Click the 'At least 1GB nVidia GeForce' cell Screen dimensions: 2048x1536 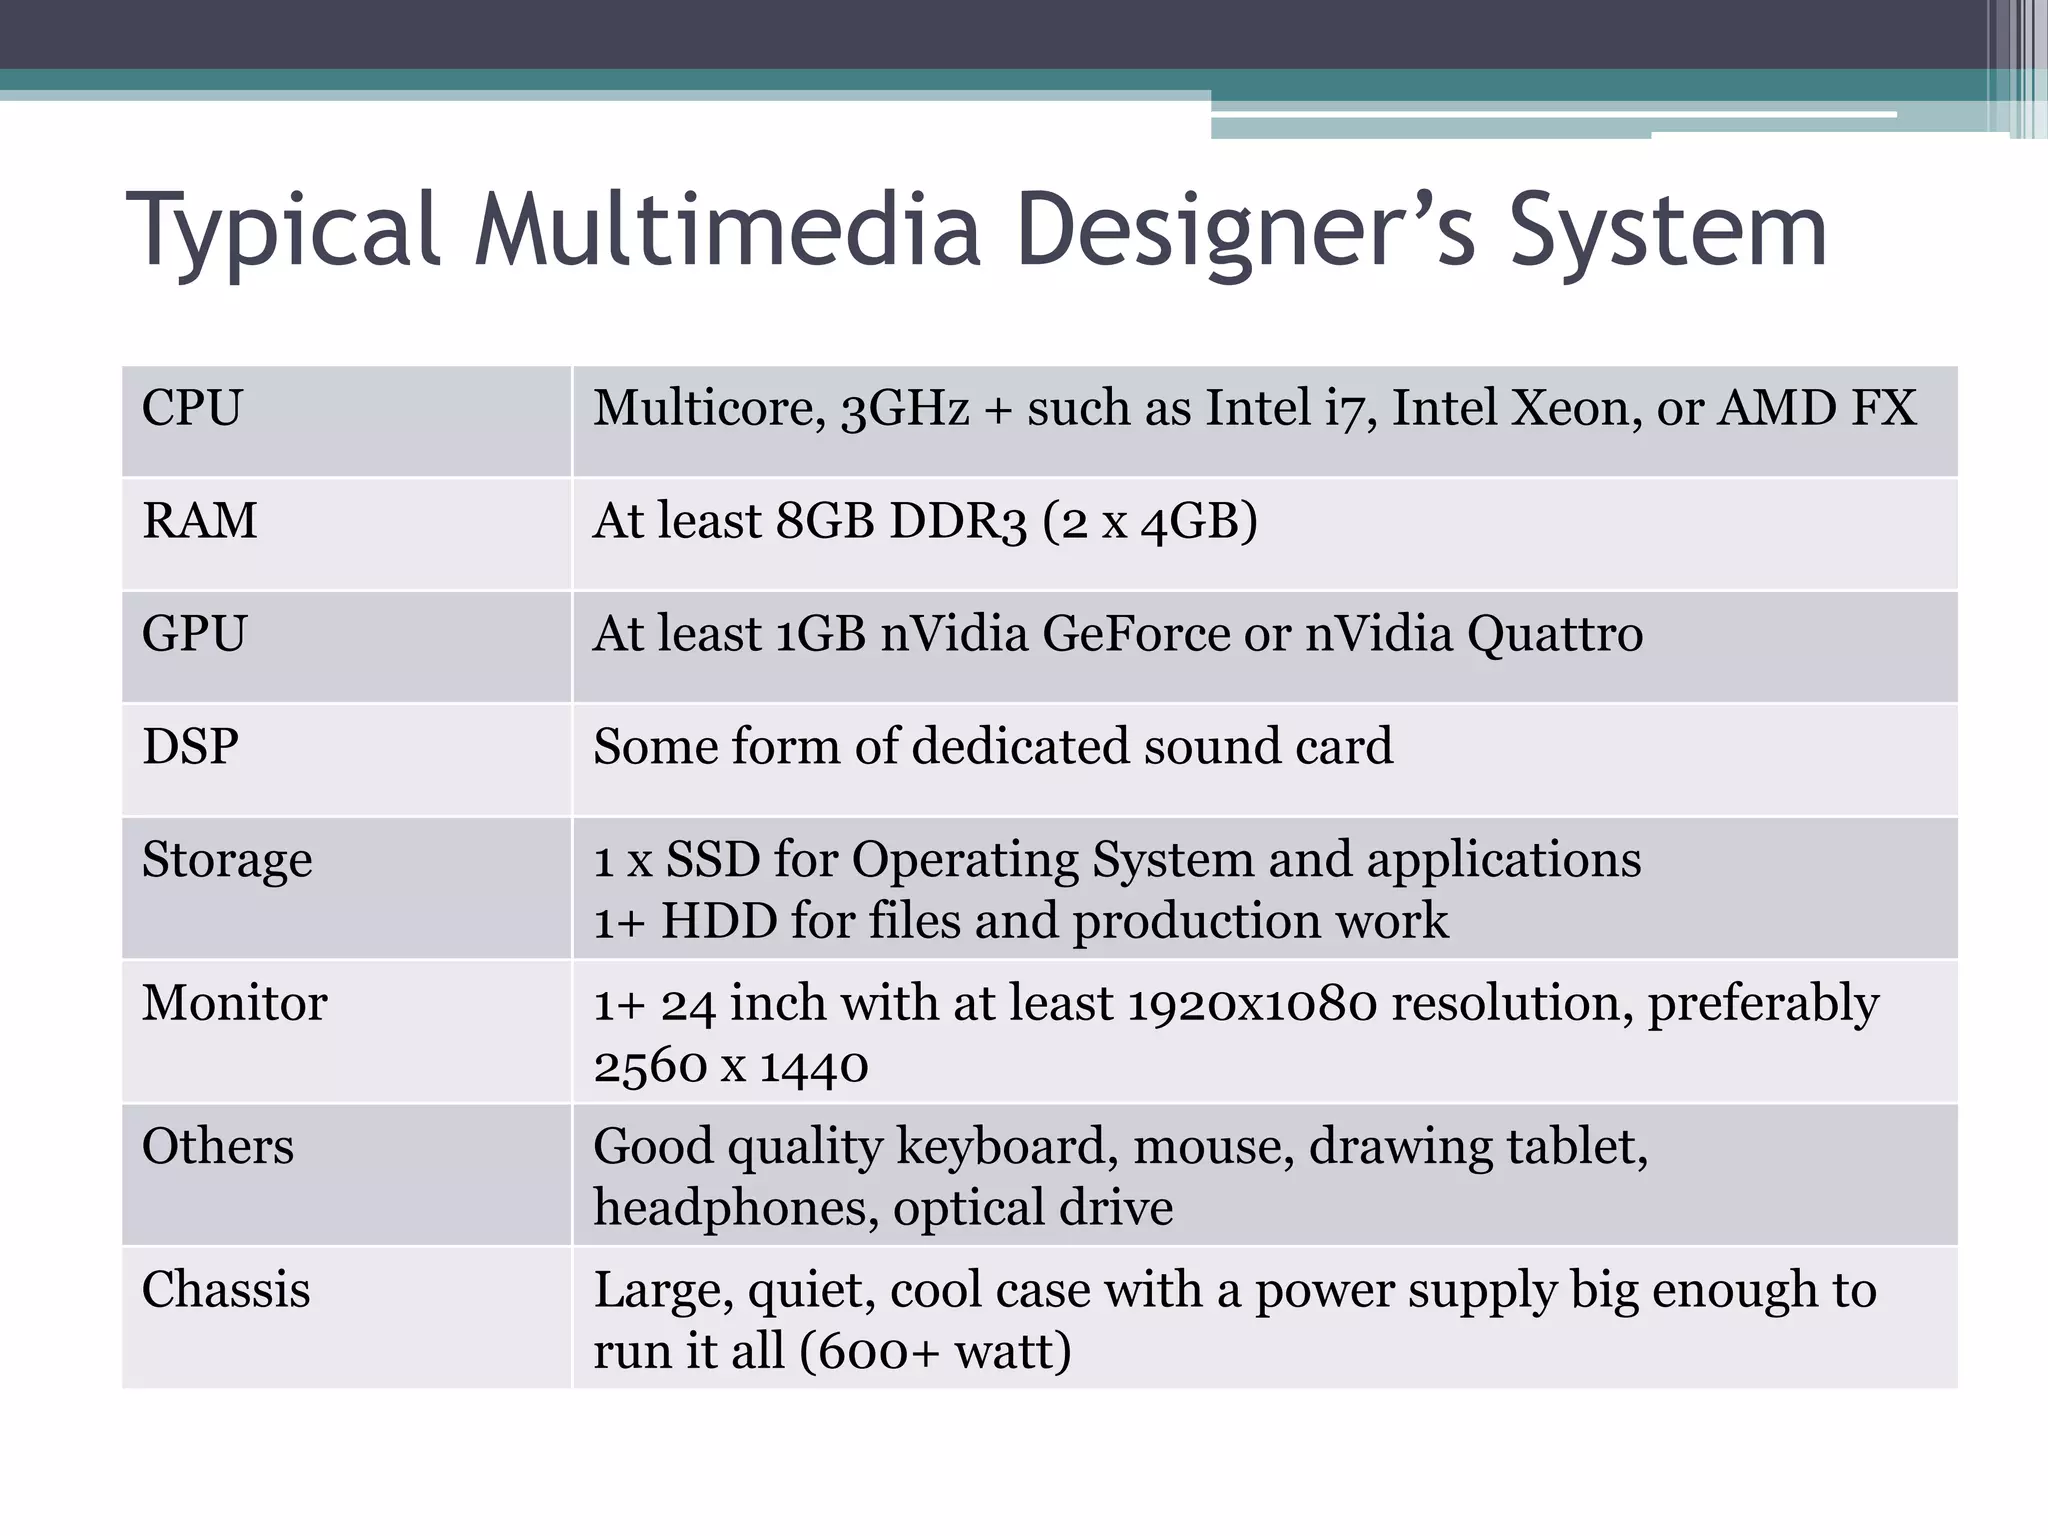tap(1265, 647)
